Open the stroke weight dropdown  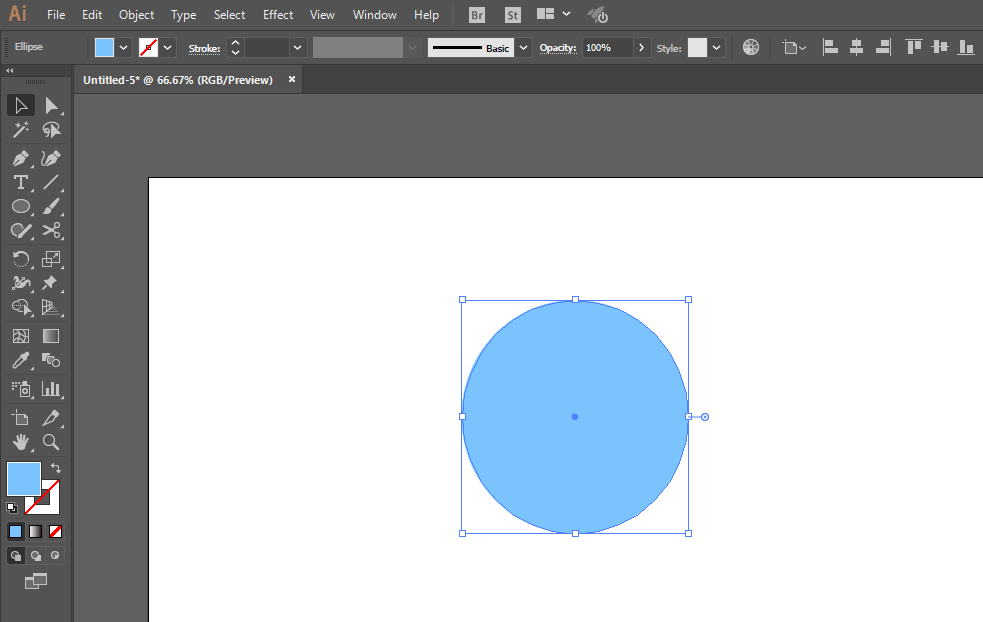[x=298, y=48]
